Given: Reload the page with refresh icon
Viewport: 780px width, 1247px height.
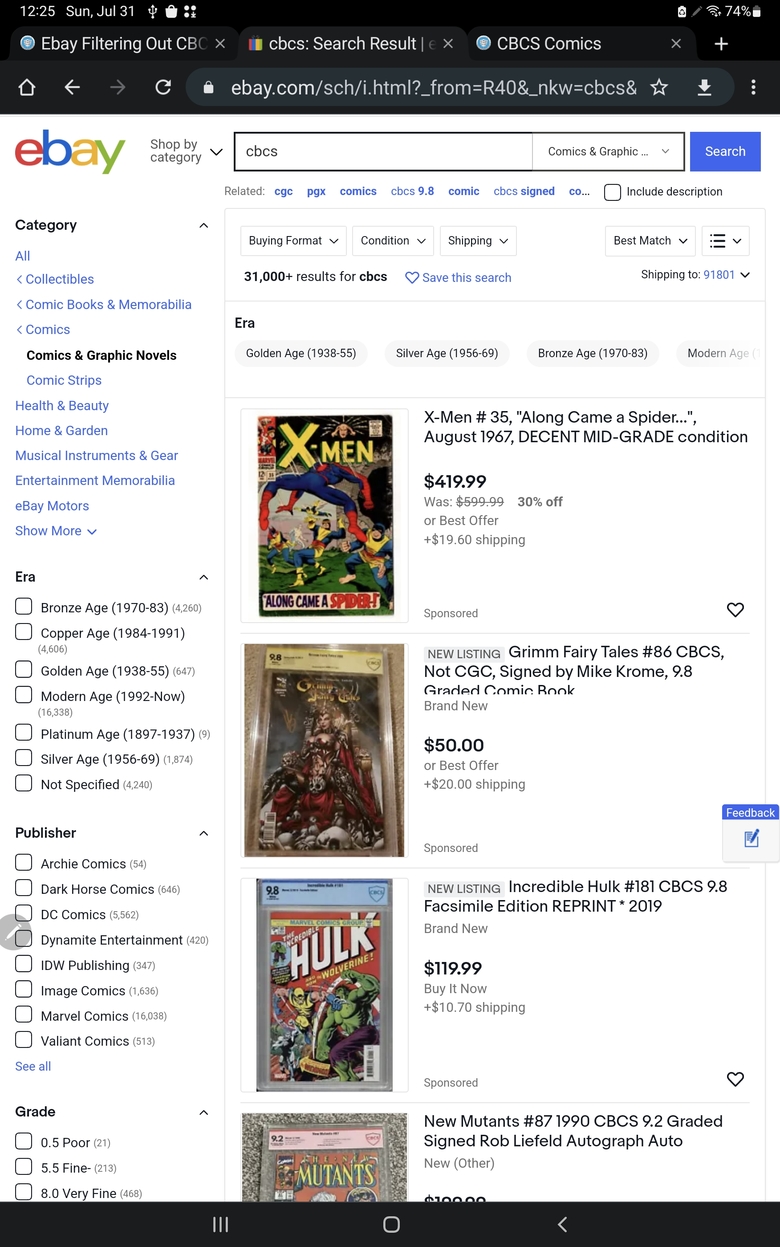Looking at the screenshot, I should click(x=163, y=88).
